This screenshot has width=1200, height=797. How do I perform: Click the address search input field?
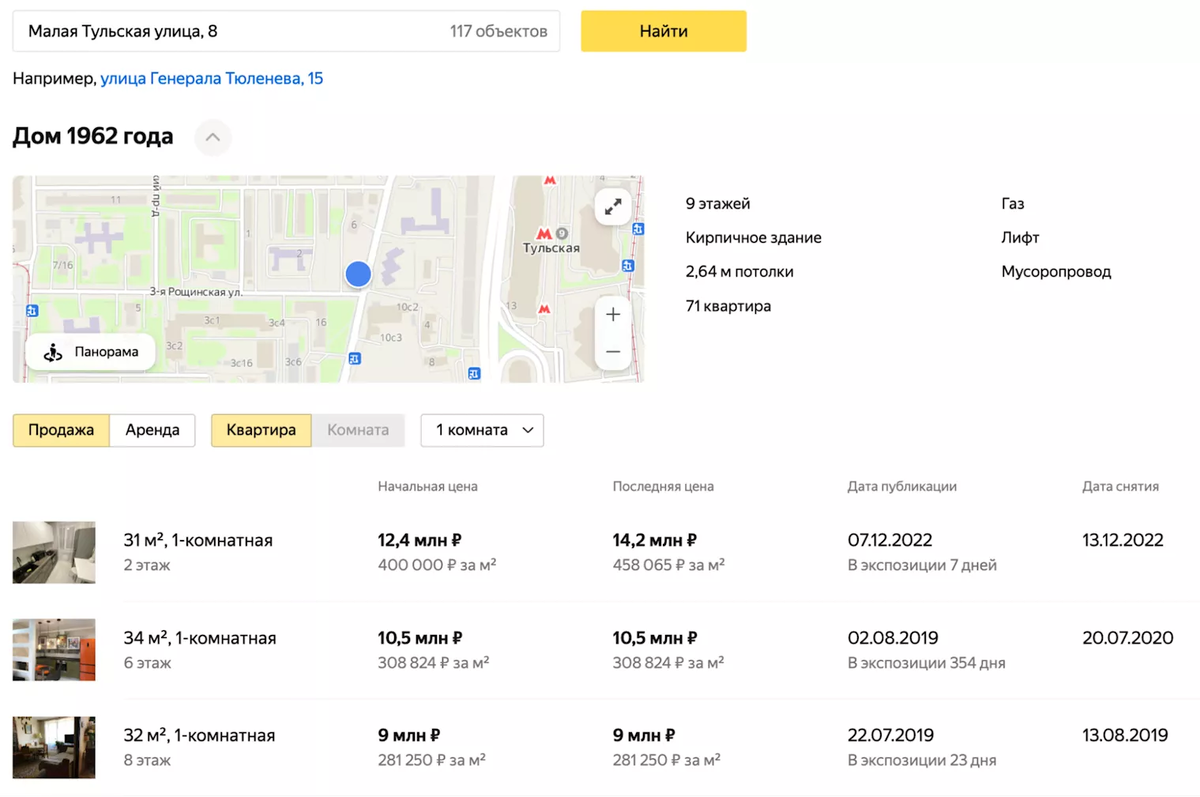[250, 31]
